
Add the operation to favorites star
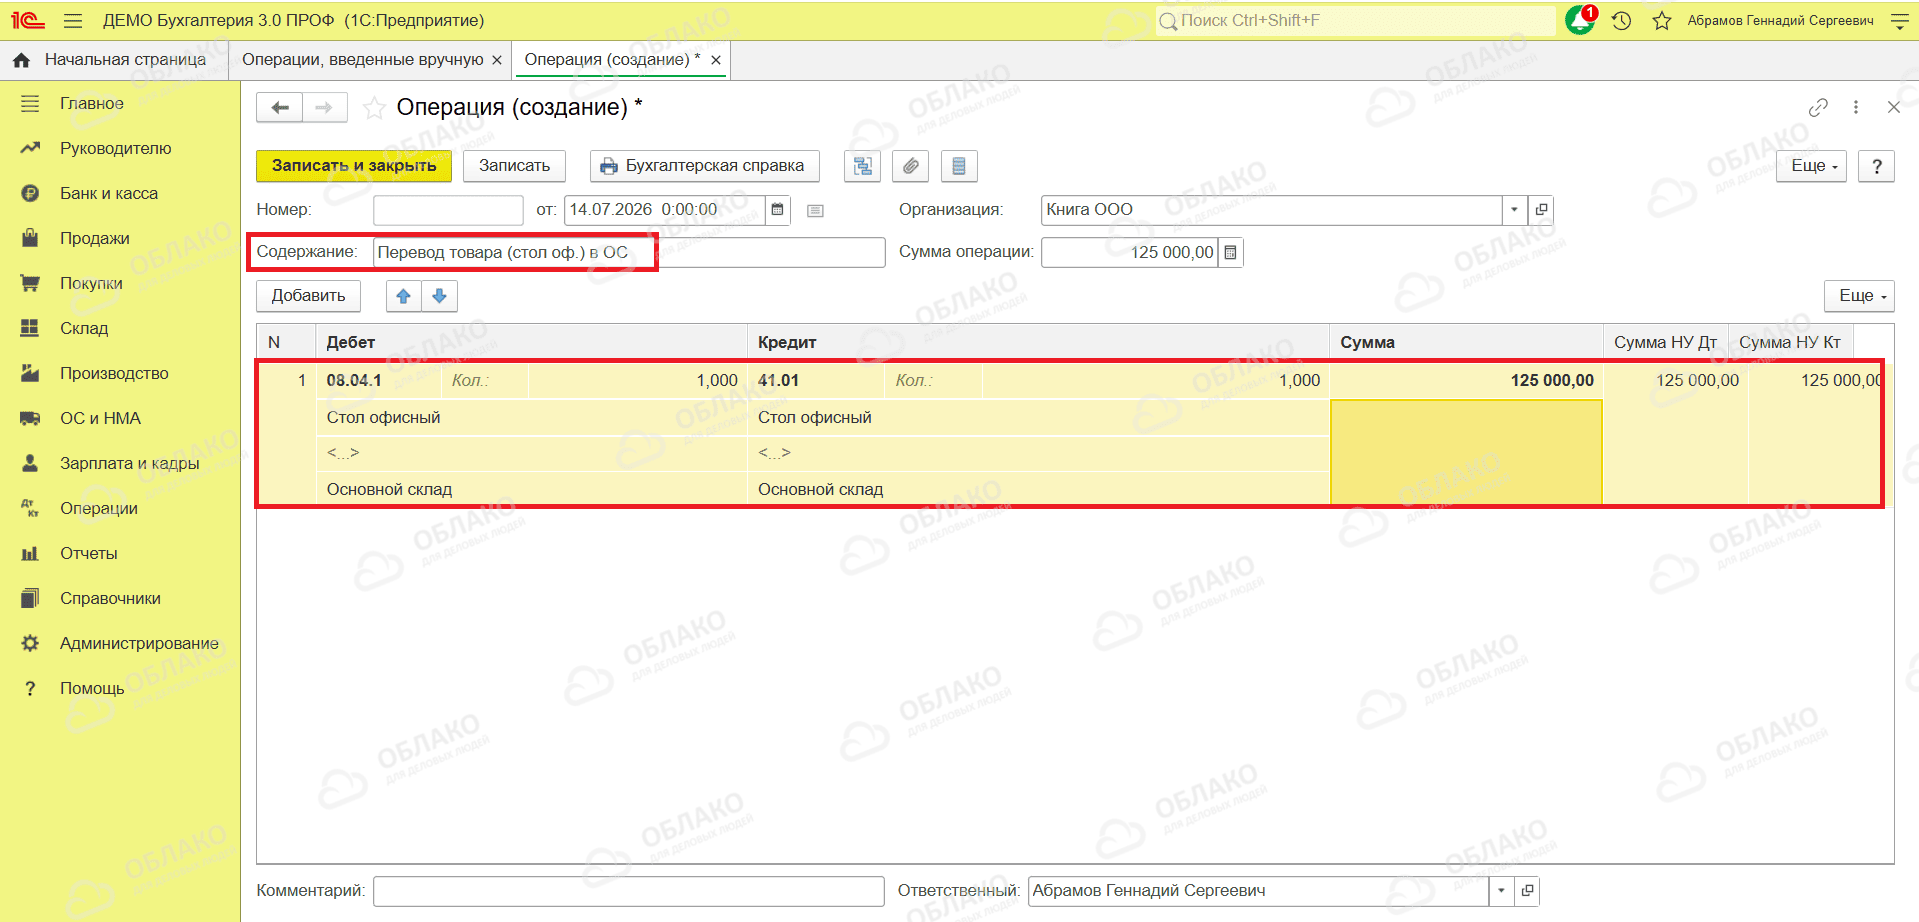pos(374,108)
